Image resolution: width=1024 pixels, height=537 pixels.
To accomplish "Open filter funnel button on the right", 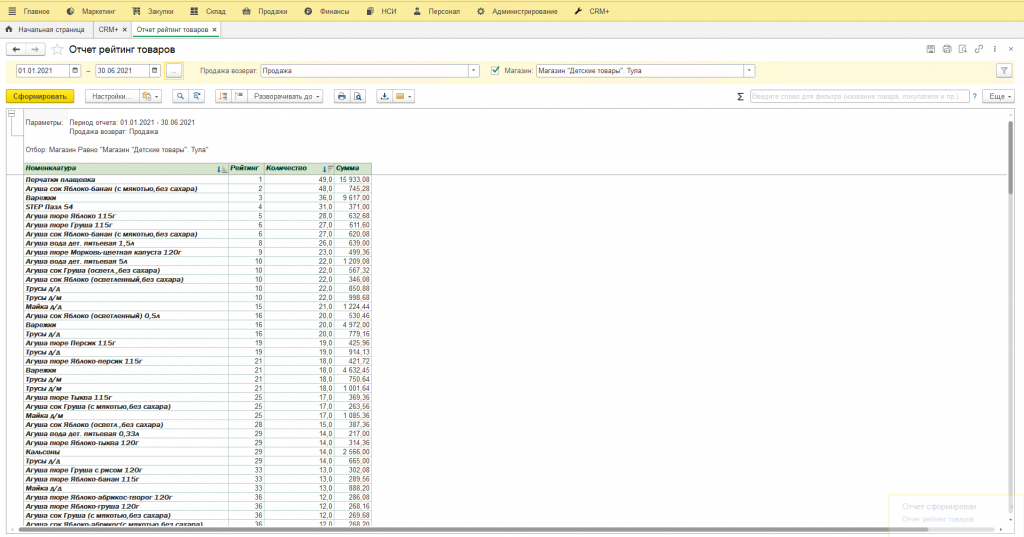I will (x=1004, y=71).
